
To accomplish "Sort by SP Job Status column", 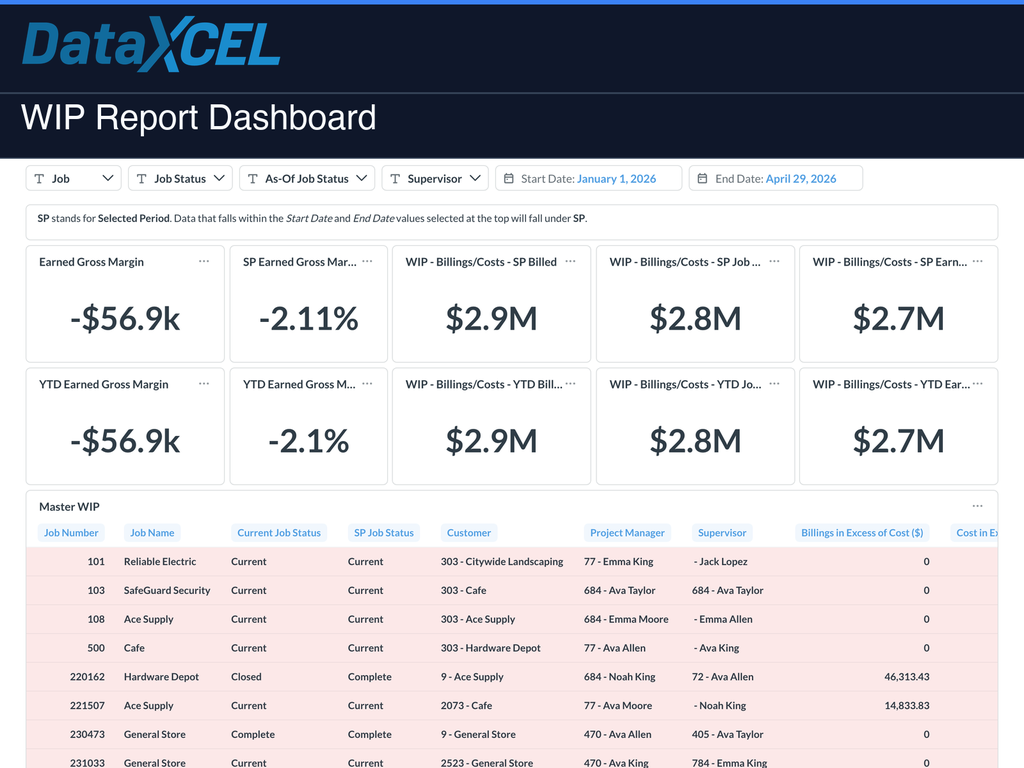I will pyautogui.click(x=384, y=533).
